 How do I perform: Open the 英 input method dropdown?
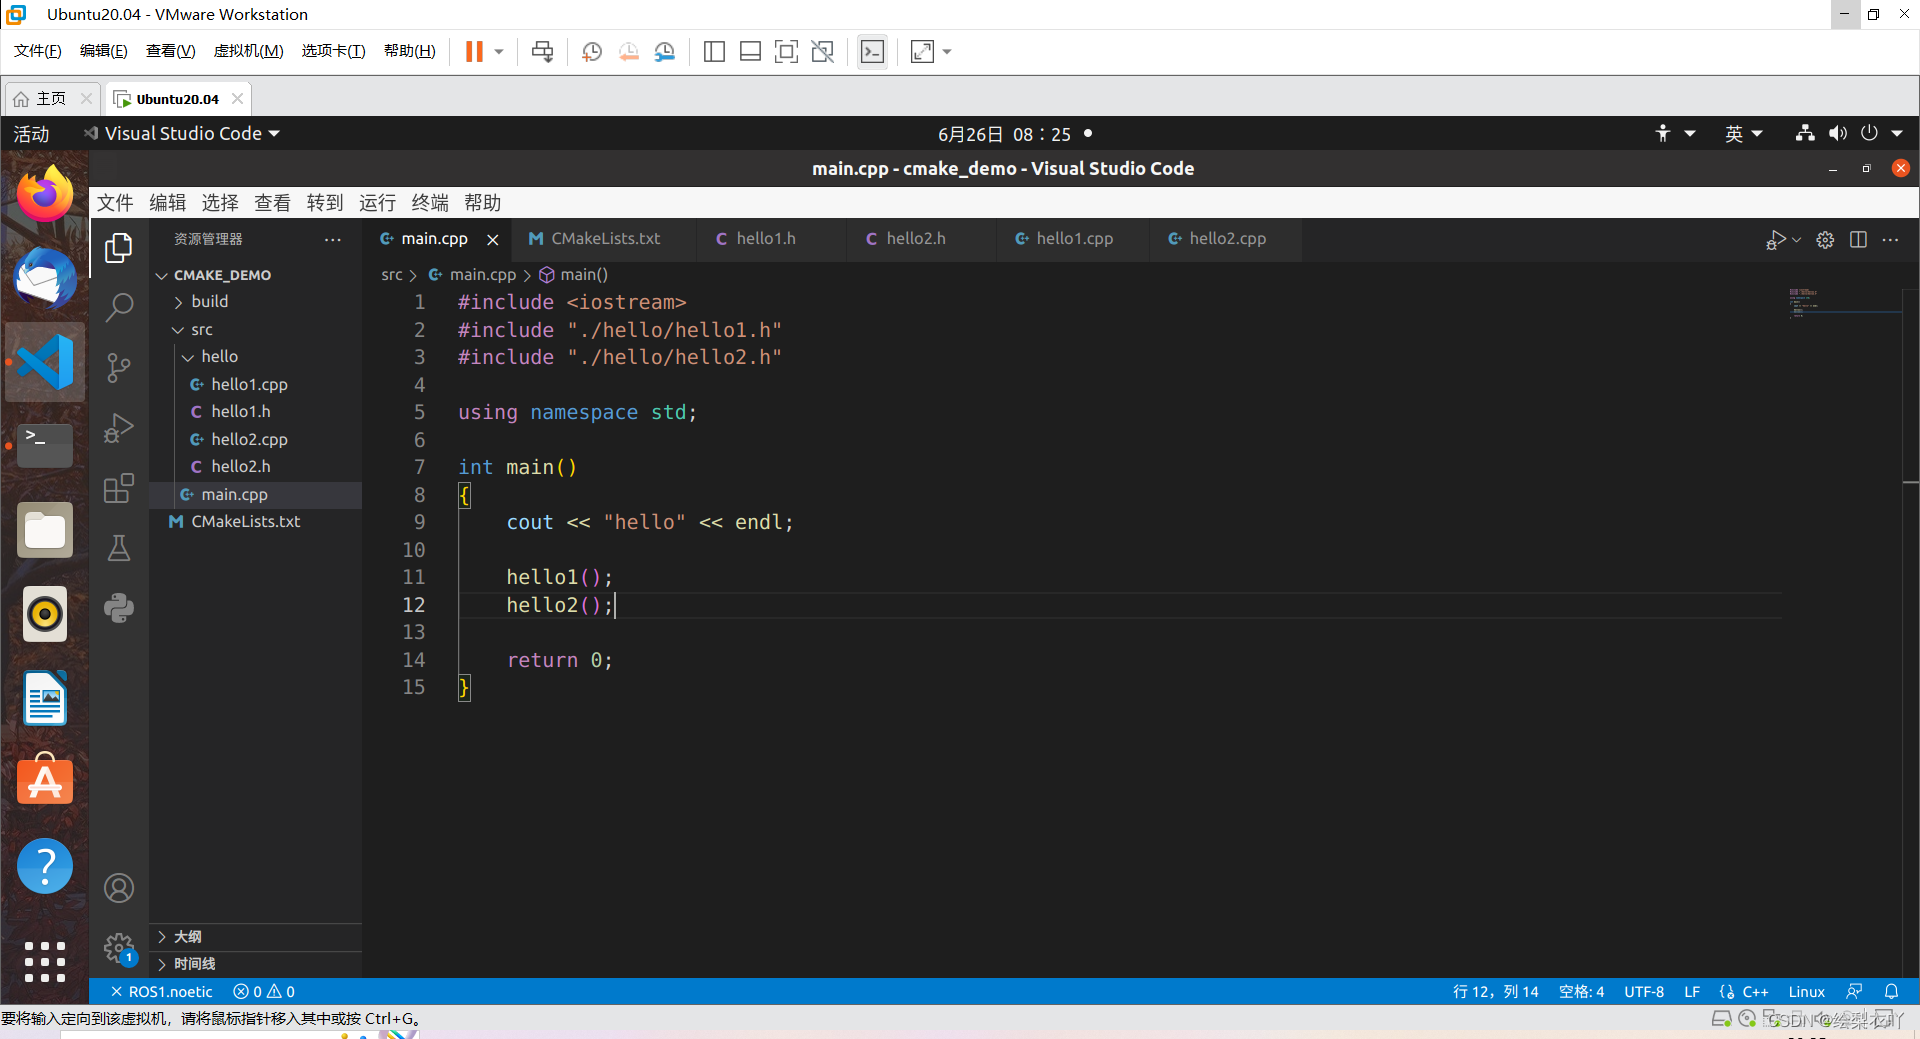(x=1743, y=134)
